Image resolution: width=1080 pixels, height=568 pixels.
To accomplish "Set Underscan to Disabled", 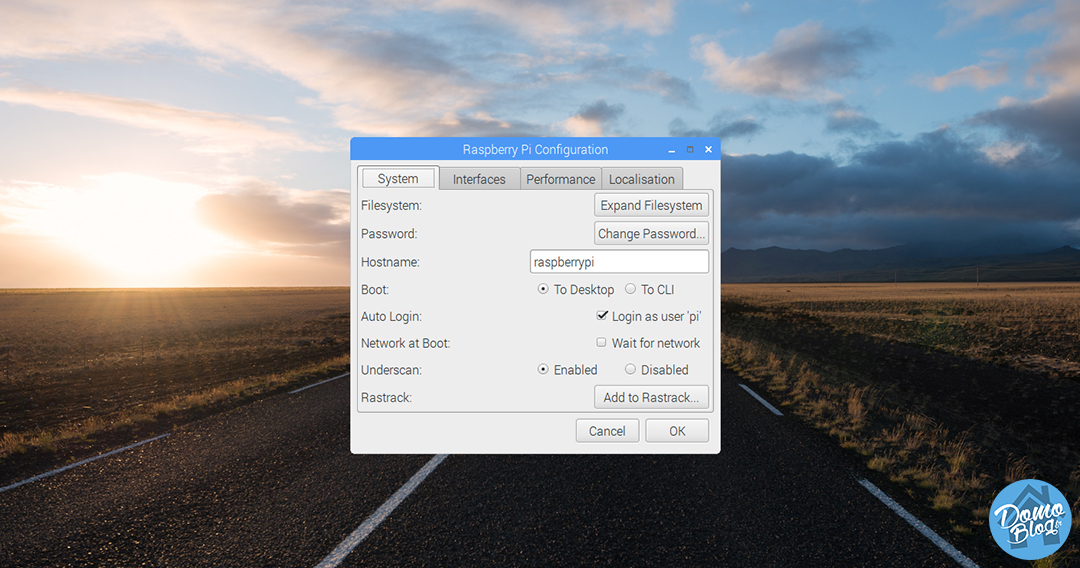I will [631, 369].
